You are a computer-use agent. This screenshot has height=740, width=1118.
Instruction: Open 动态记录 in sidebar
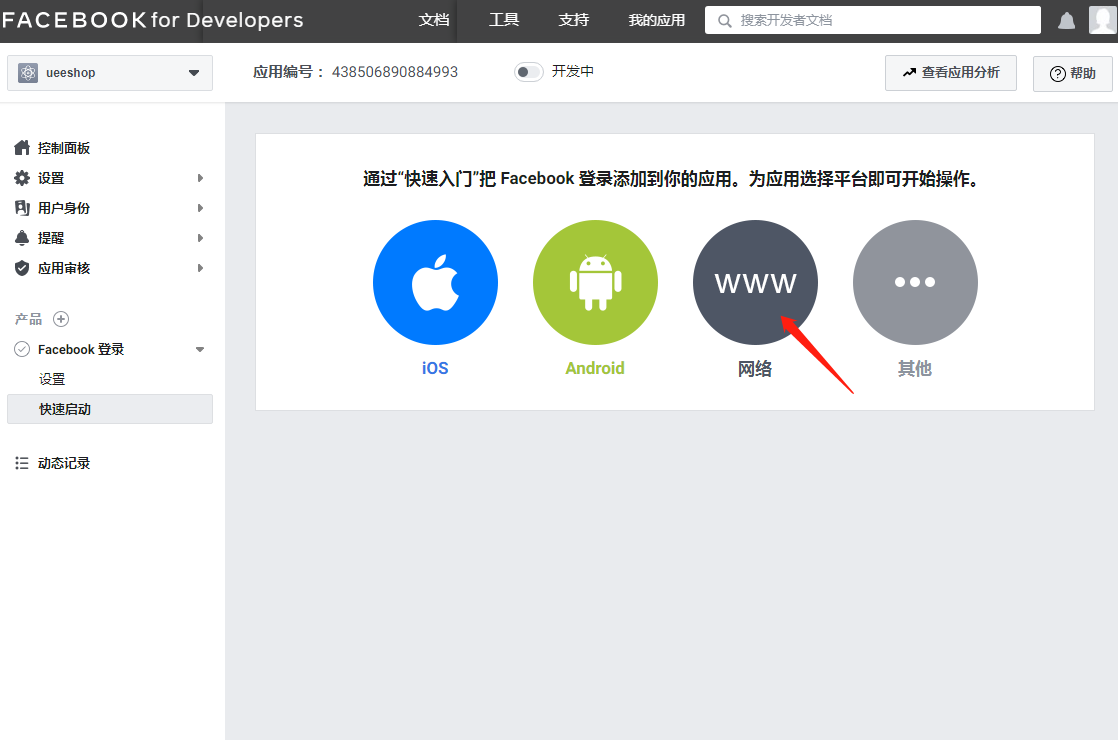(64, 463)
